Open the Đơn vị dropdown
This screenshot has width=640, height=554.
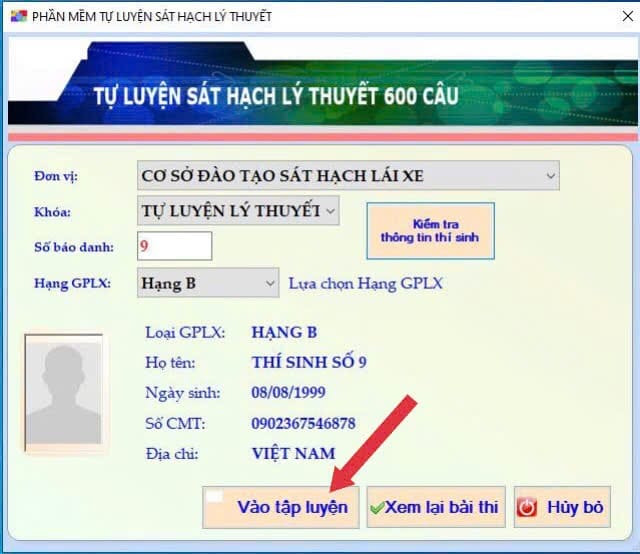click(x=348, y=176)
